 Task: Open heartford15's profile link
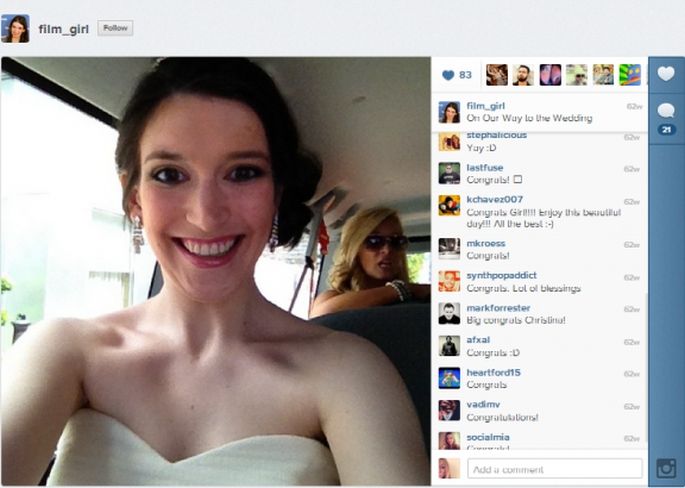[x=493, y=373]
